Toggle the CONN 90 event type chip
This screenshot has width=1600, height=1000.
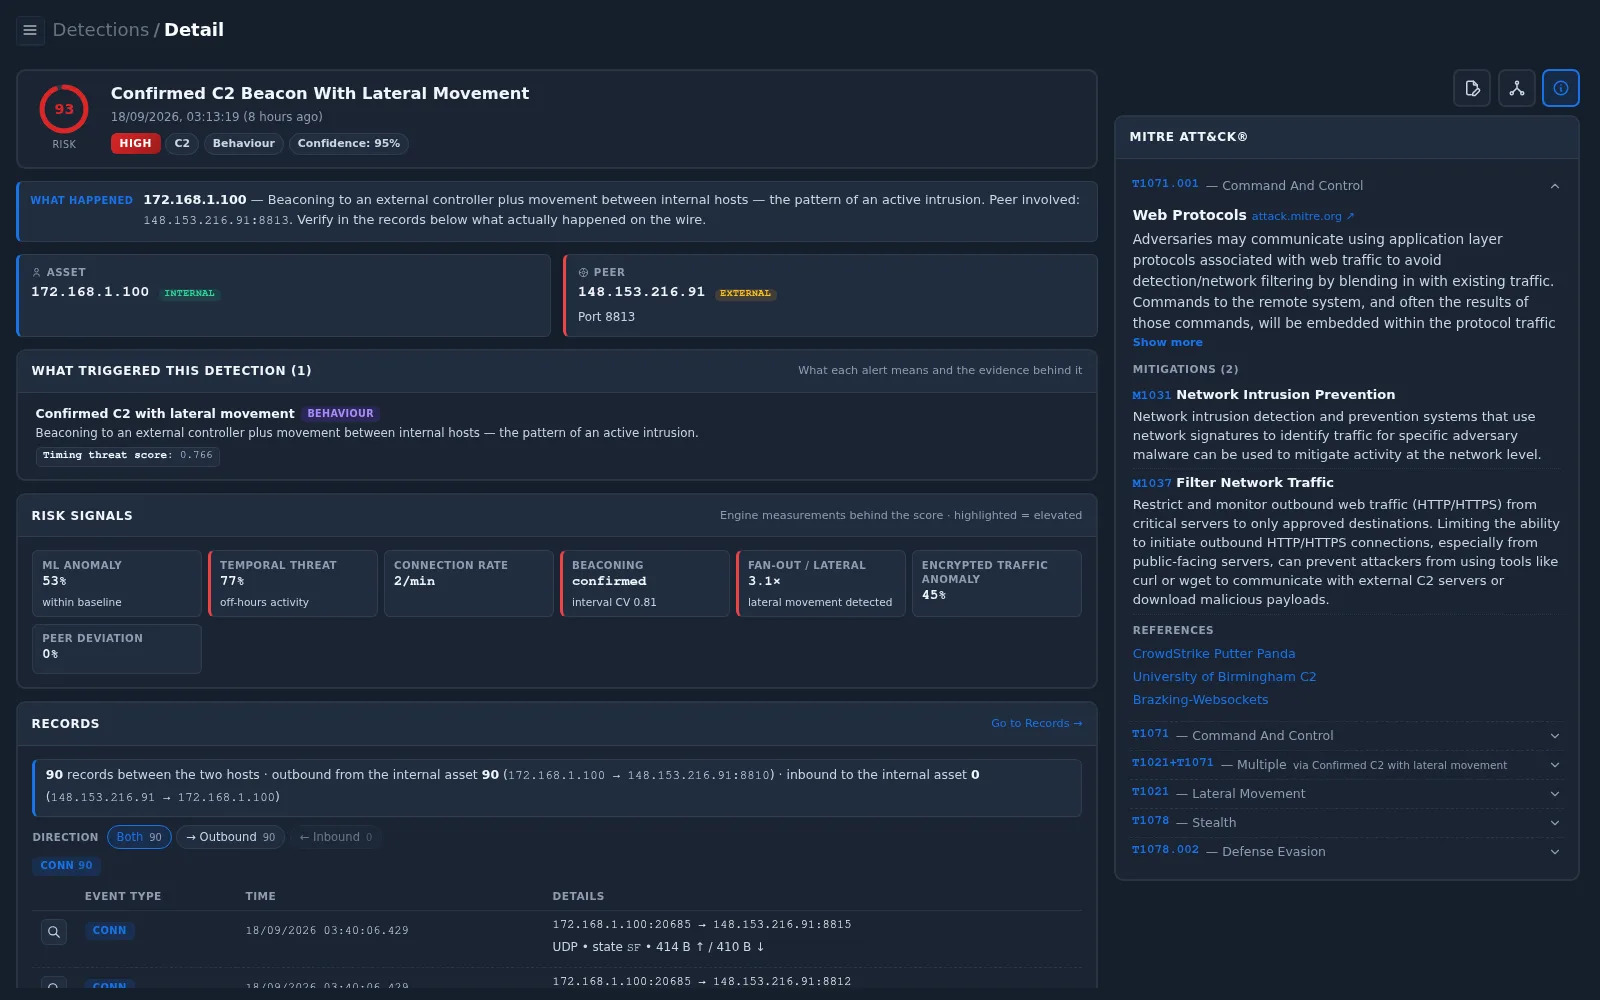pos(66,866)
